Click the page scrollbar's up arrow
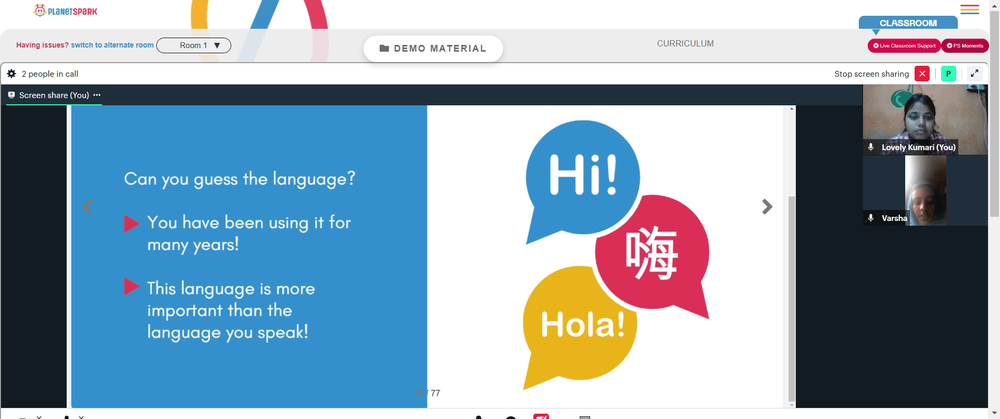The height and width of the screenshot is (419, 1000). click(x=994, y=5)
